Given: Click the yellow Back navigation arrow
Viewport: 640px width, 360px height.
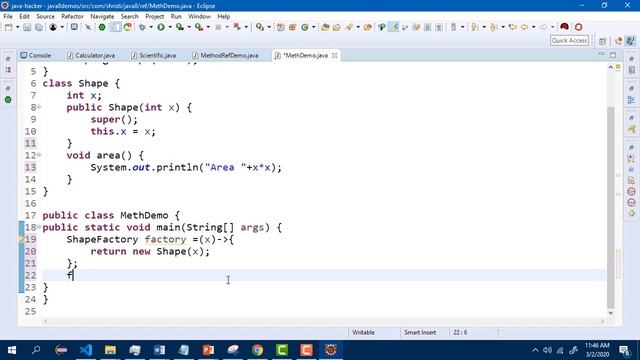Looking at the screenshot, I should 524,27.
